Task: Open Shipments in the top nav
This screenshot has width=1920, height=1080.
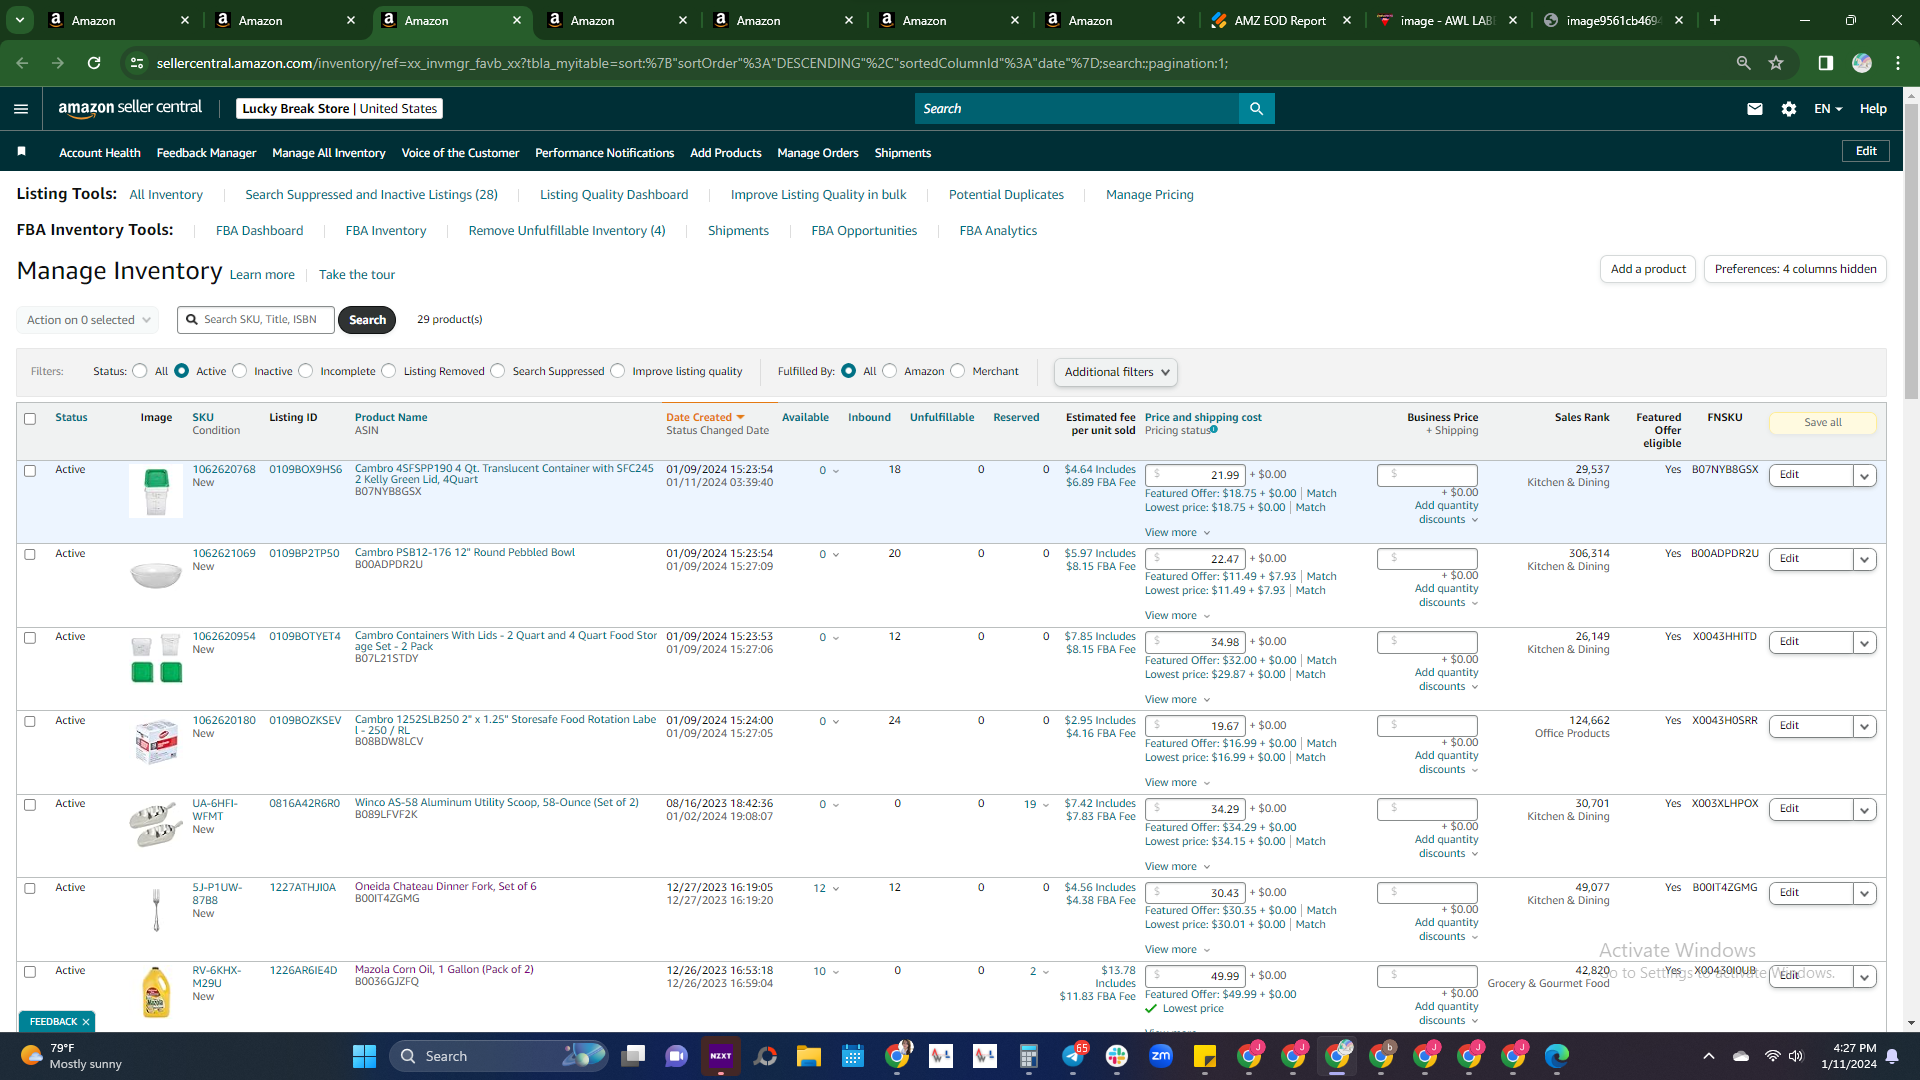Action: pos(903,153)
